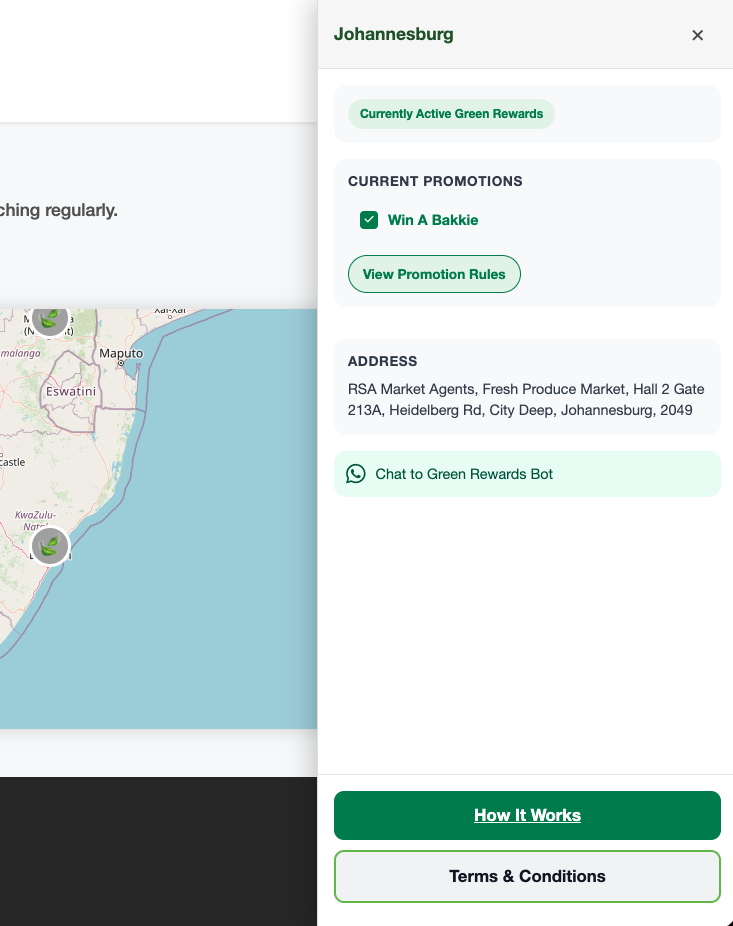Close the Johannesburg details panel
Screen dimensions: 733x926
pyautogui.click(x=697, y=35)
